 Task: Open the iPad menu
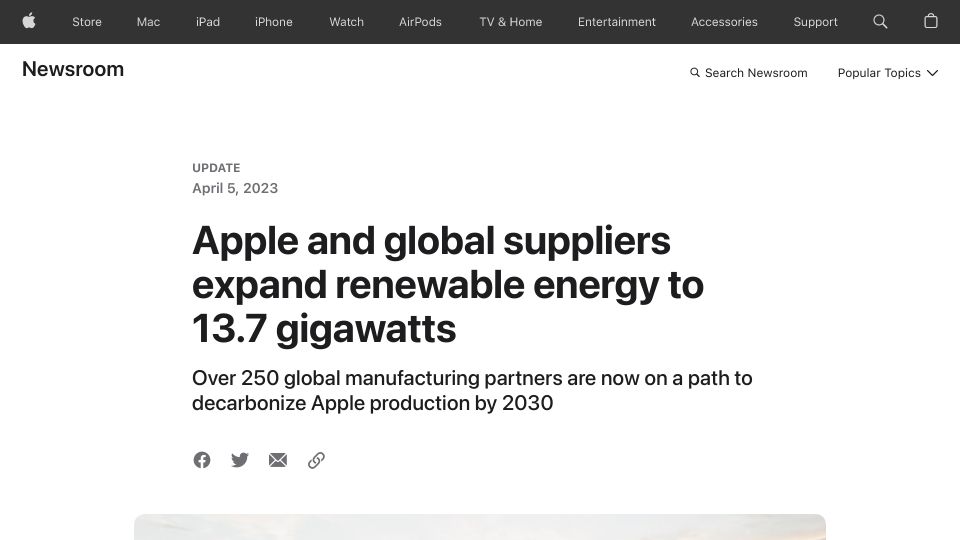click(x=208, y=22)
